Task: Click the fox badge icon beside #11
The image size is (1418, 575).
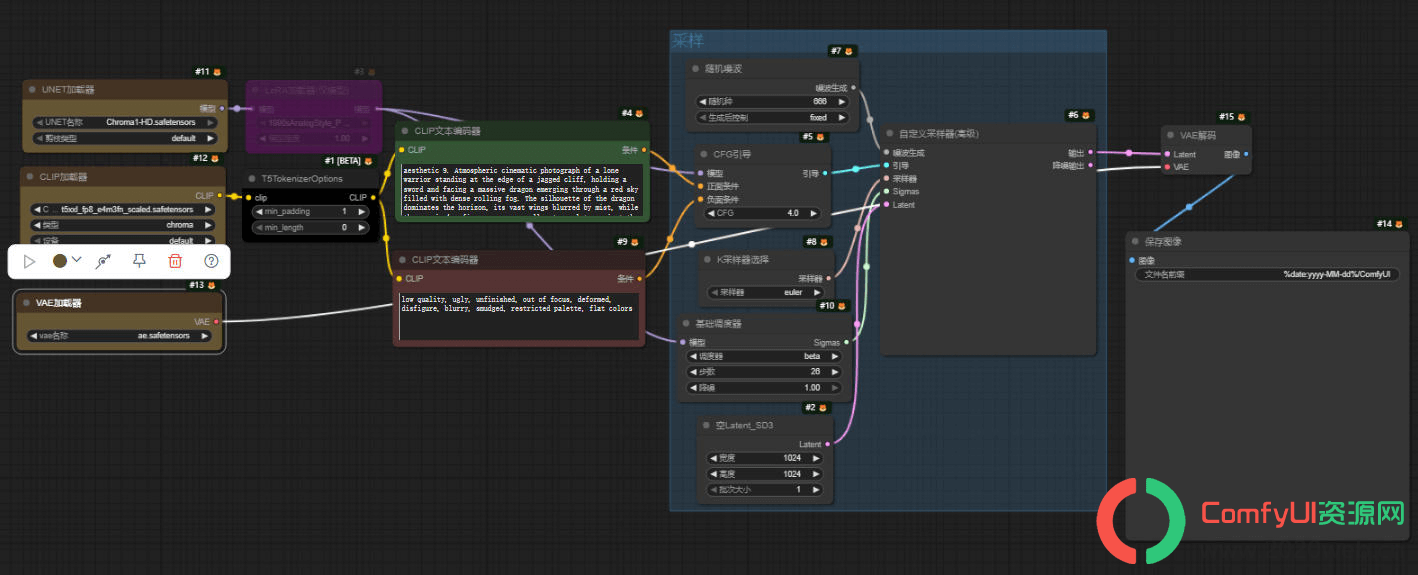Action: click(218, 72)
